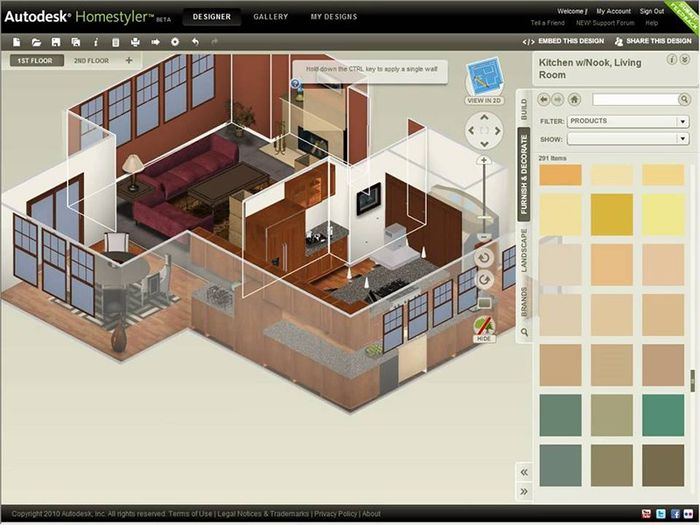The image size is (700, 525).
Task: Open Terms of Use link
Action: 193,514
